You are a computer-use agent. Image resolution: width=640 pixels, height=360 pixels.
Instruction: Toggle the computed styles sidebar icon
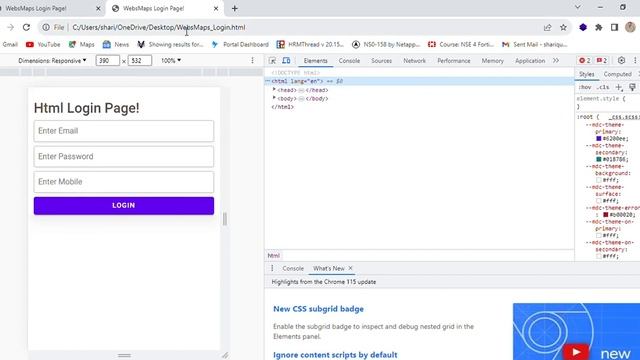tap(632, 87)
